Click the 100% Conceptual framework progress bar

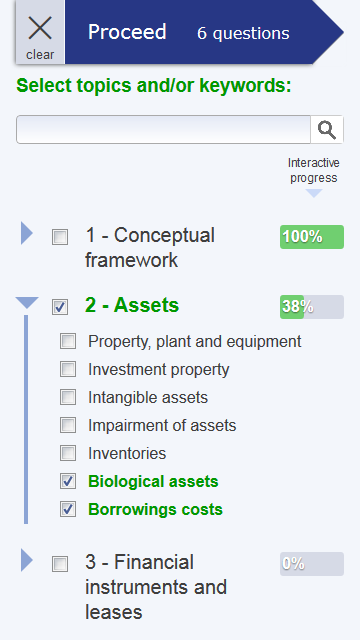(312, 237)
